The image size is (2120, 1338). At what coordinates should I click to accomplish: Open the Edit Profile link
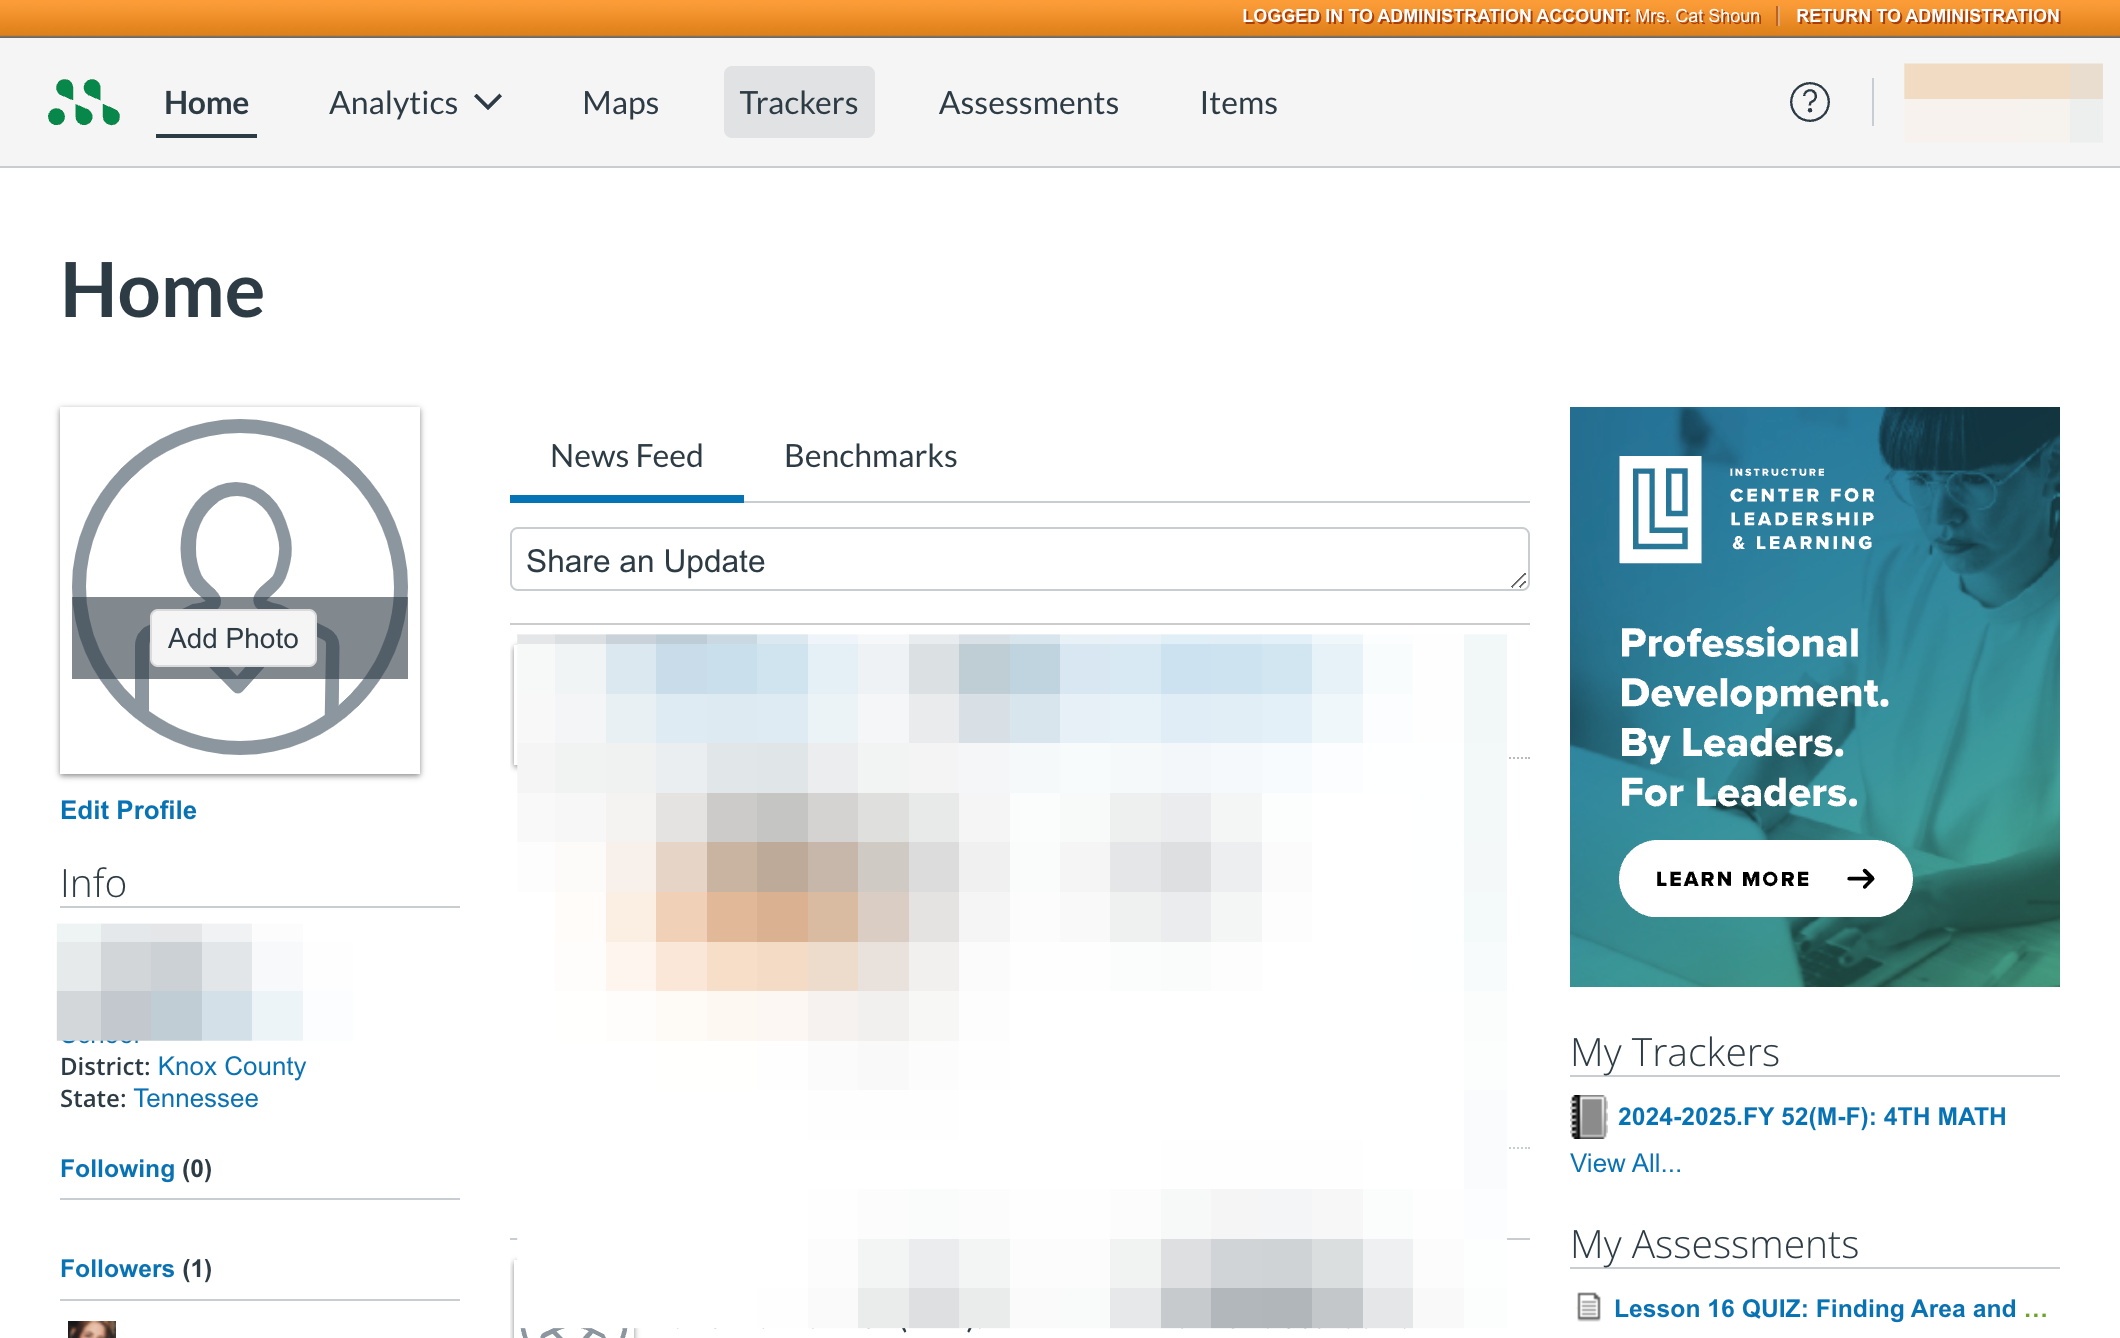click(128, 810)
